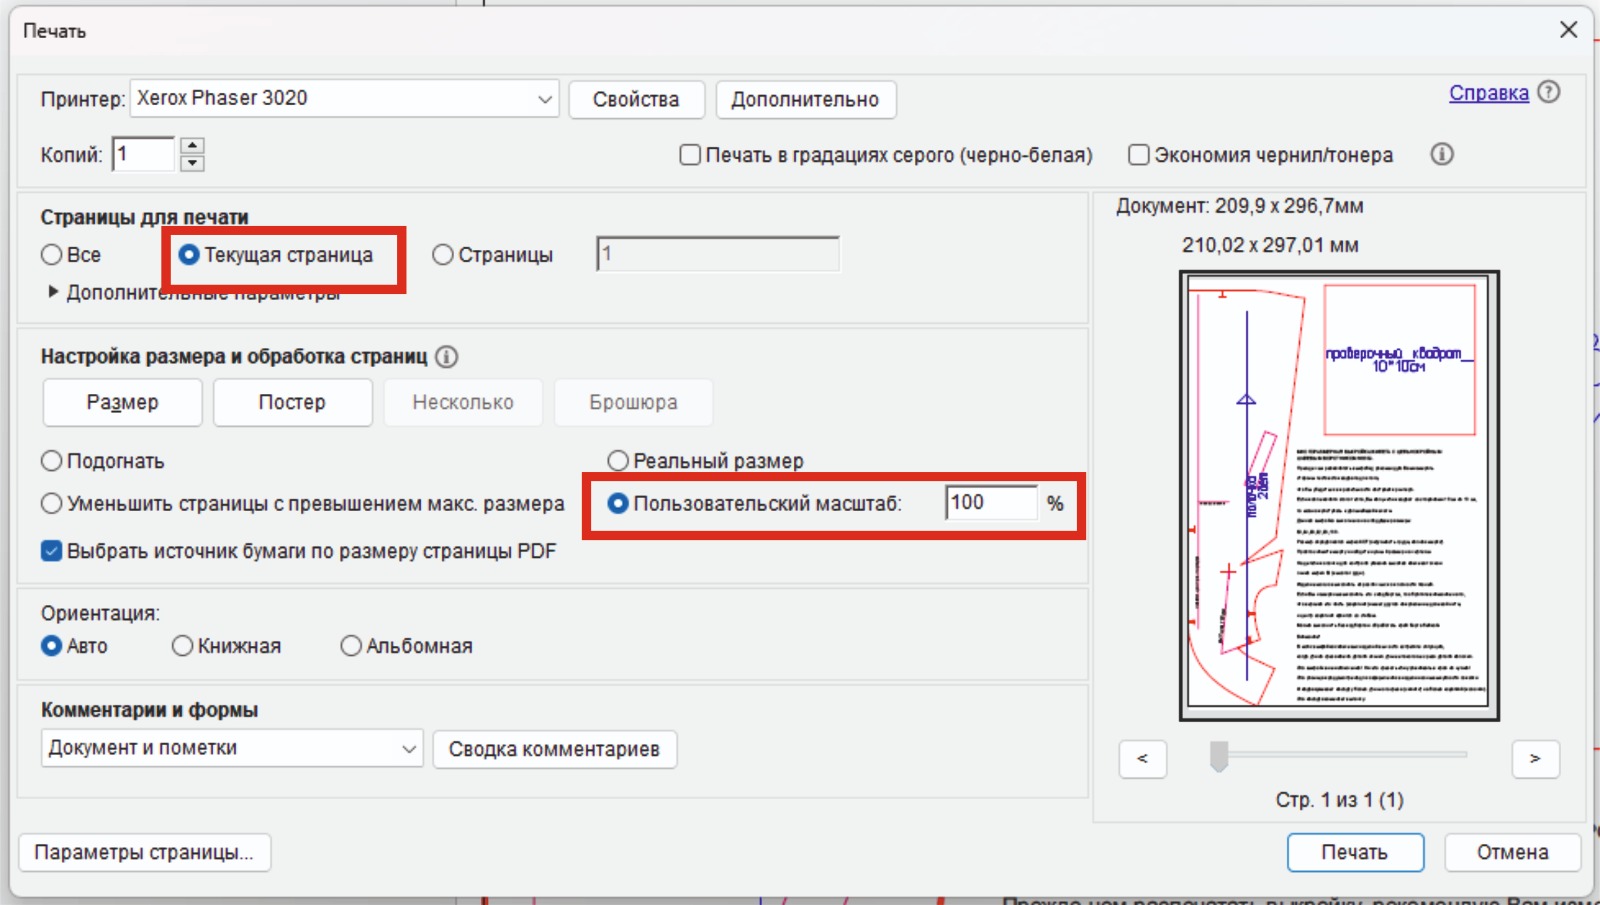This screenshot has width=1600, height=905.
Task: Click the help question mark icon beside Справка
Action: click(1548, 92)
